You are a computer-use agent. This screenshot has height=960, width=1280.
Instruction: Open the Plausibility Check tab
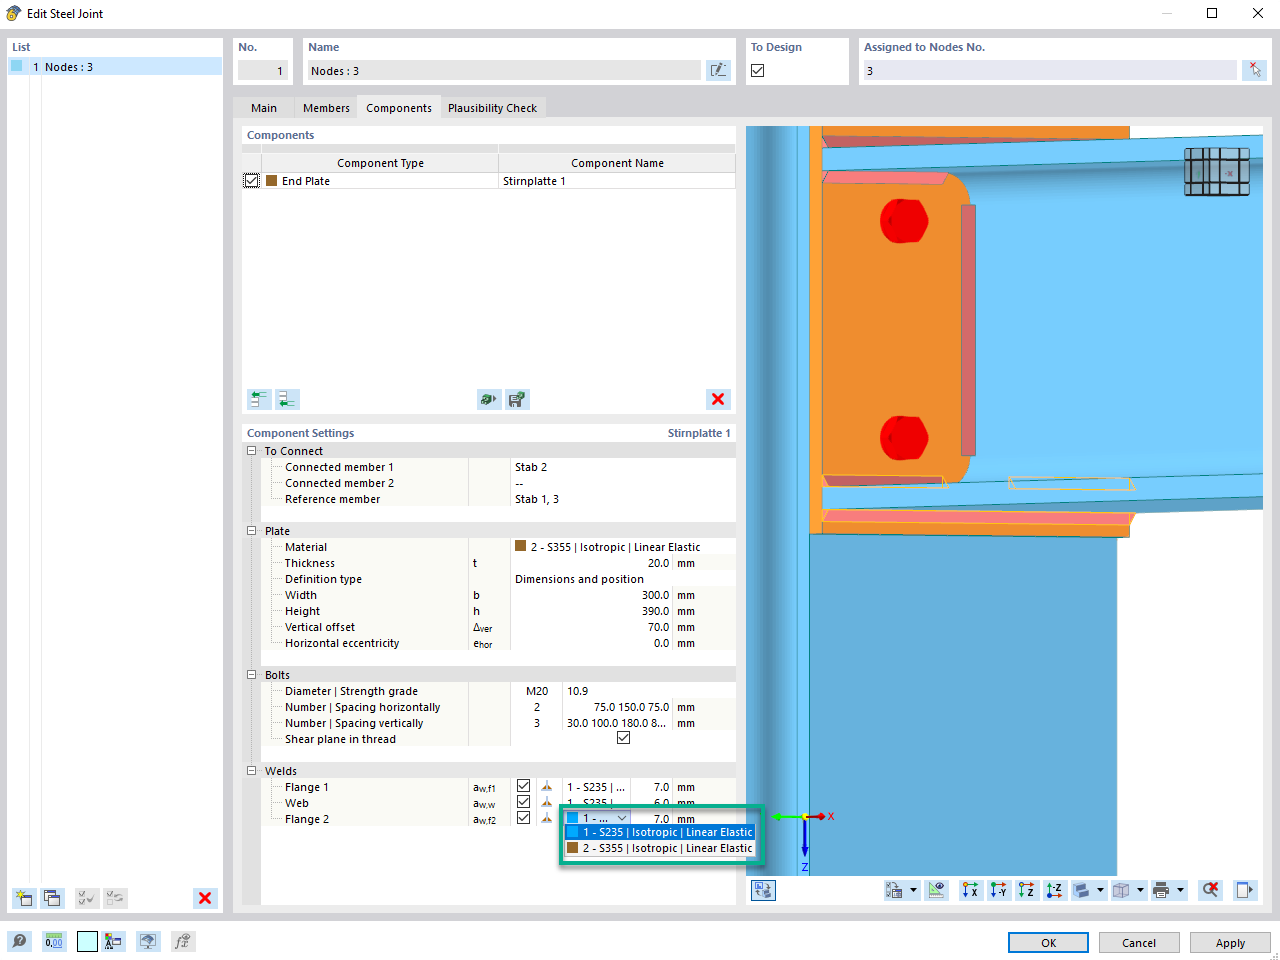pos(492,108)
